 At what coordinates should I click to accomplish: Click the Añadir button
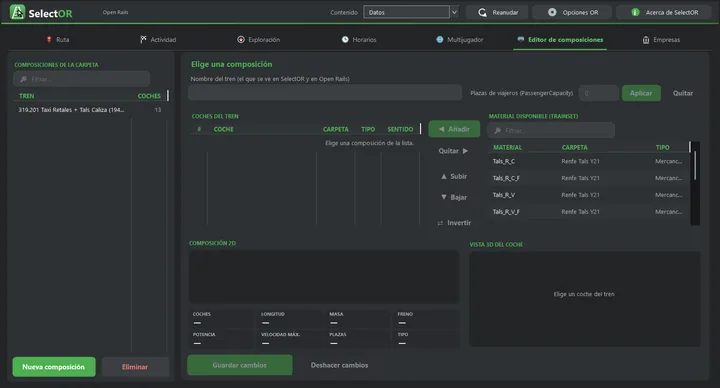[x=454, y=129]
